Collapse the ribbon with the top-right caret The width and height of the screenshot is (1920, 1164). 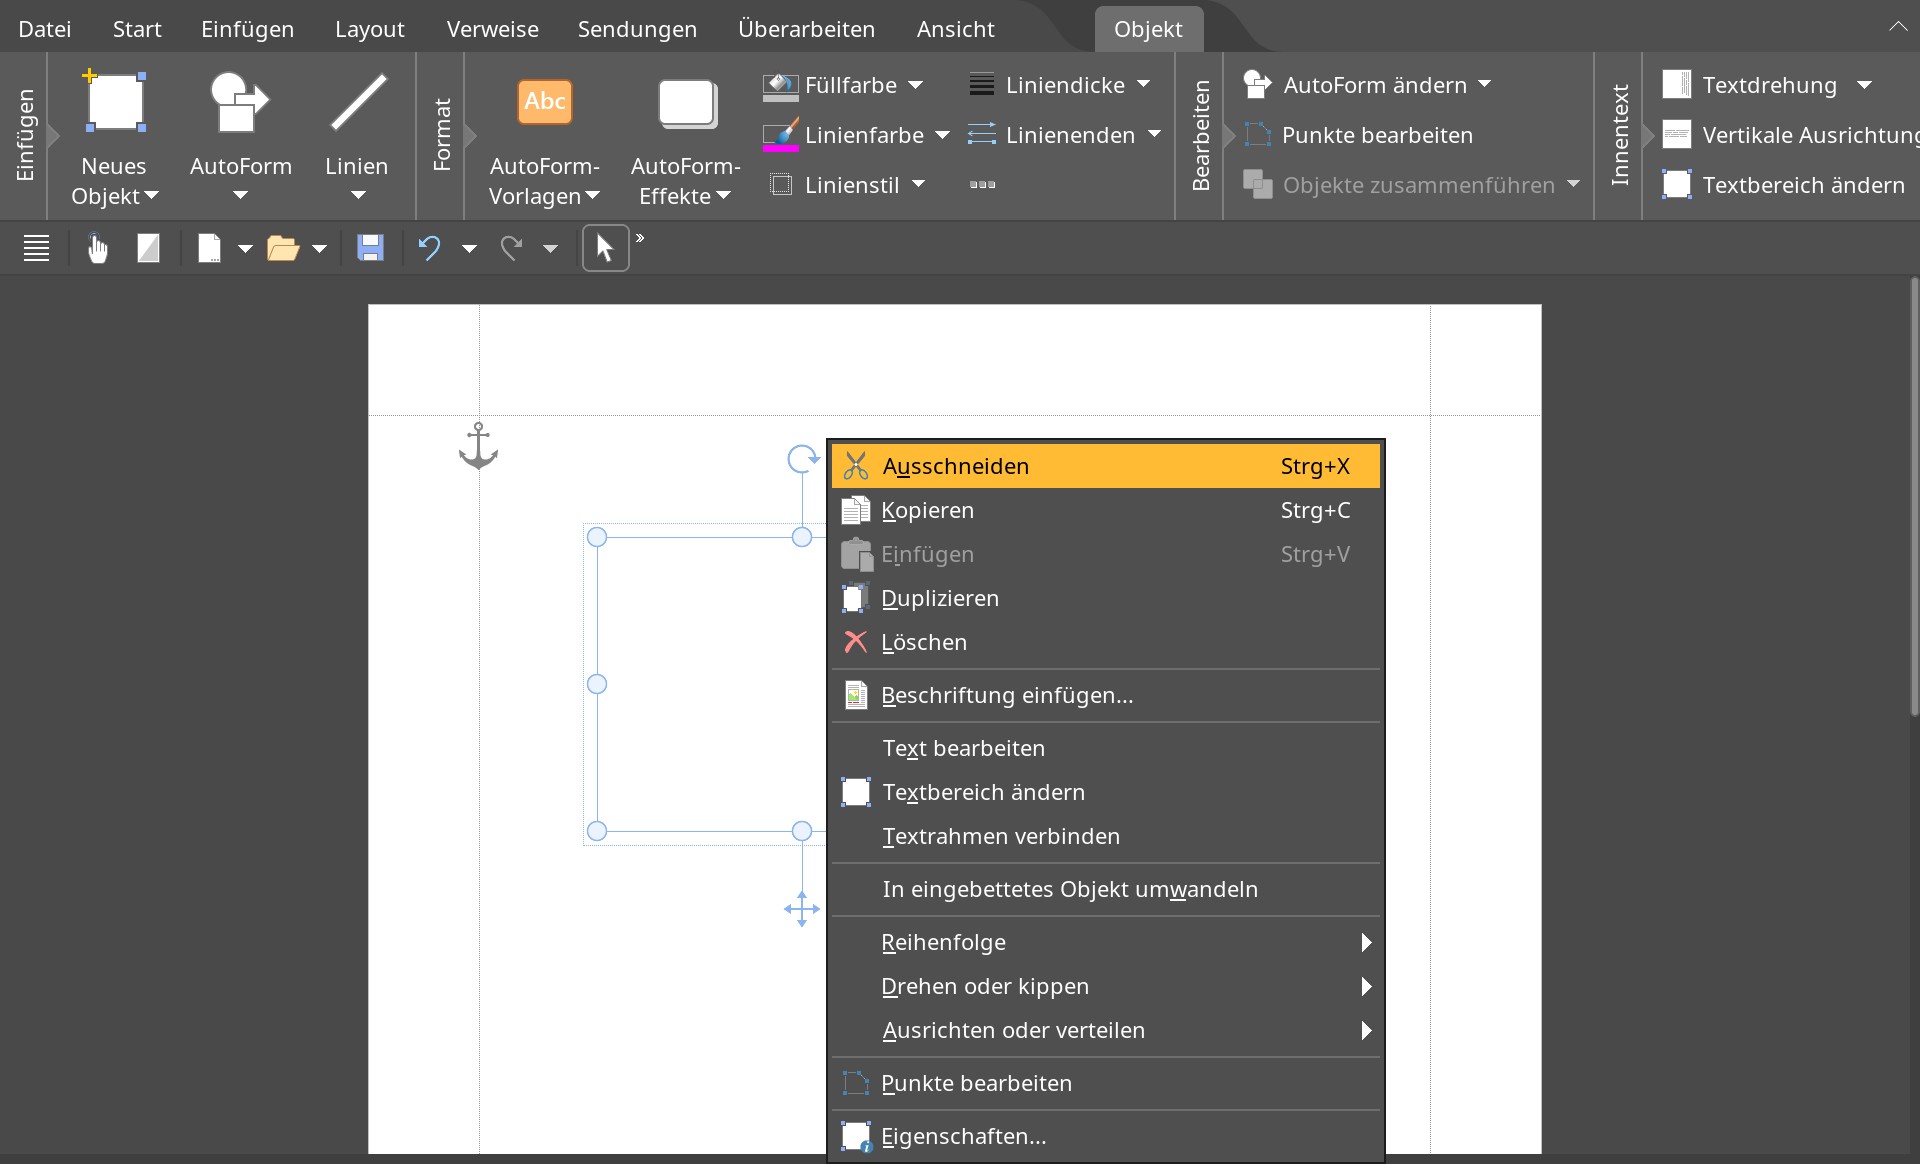(x=1897, y=27)
